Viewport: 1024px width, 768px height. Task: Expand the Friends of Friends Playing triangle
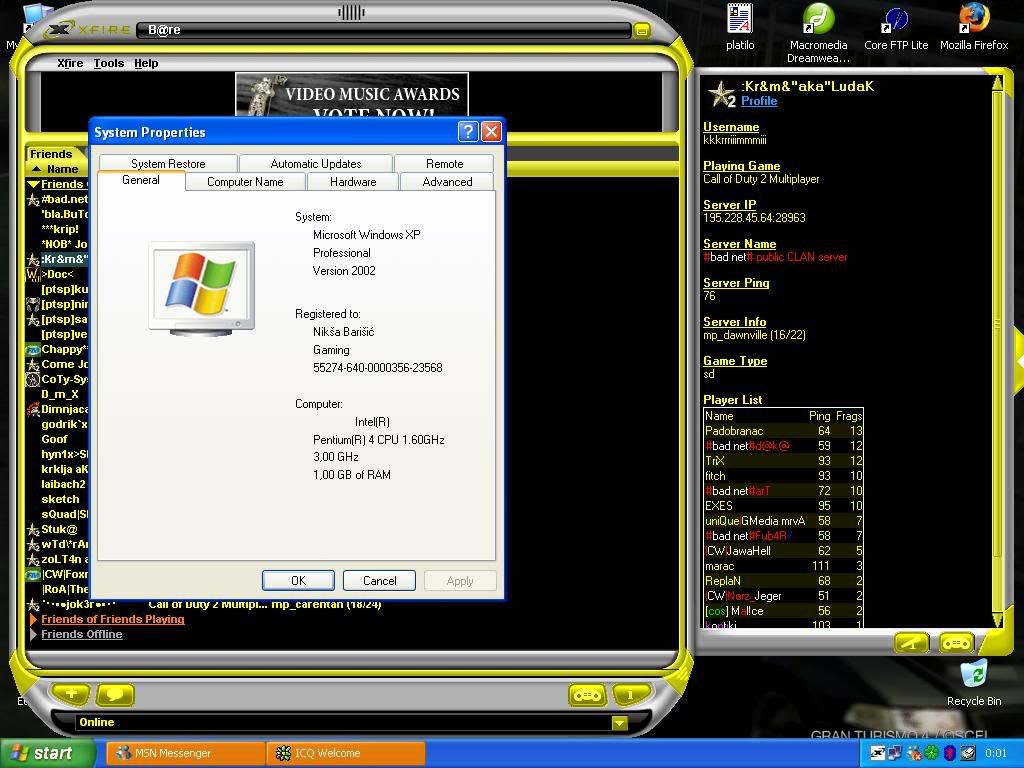click(33, 619)
